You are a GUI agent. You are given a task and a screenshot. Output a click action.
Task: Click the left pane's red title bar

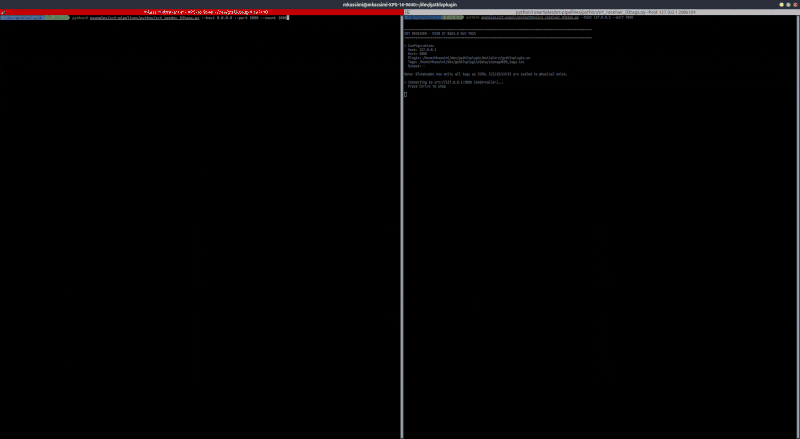pos(200,12)
